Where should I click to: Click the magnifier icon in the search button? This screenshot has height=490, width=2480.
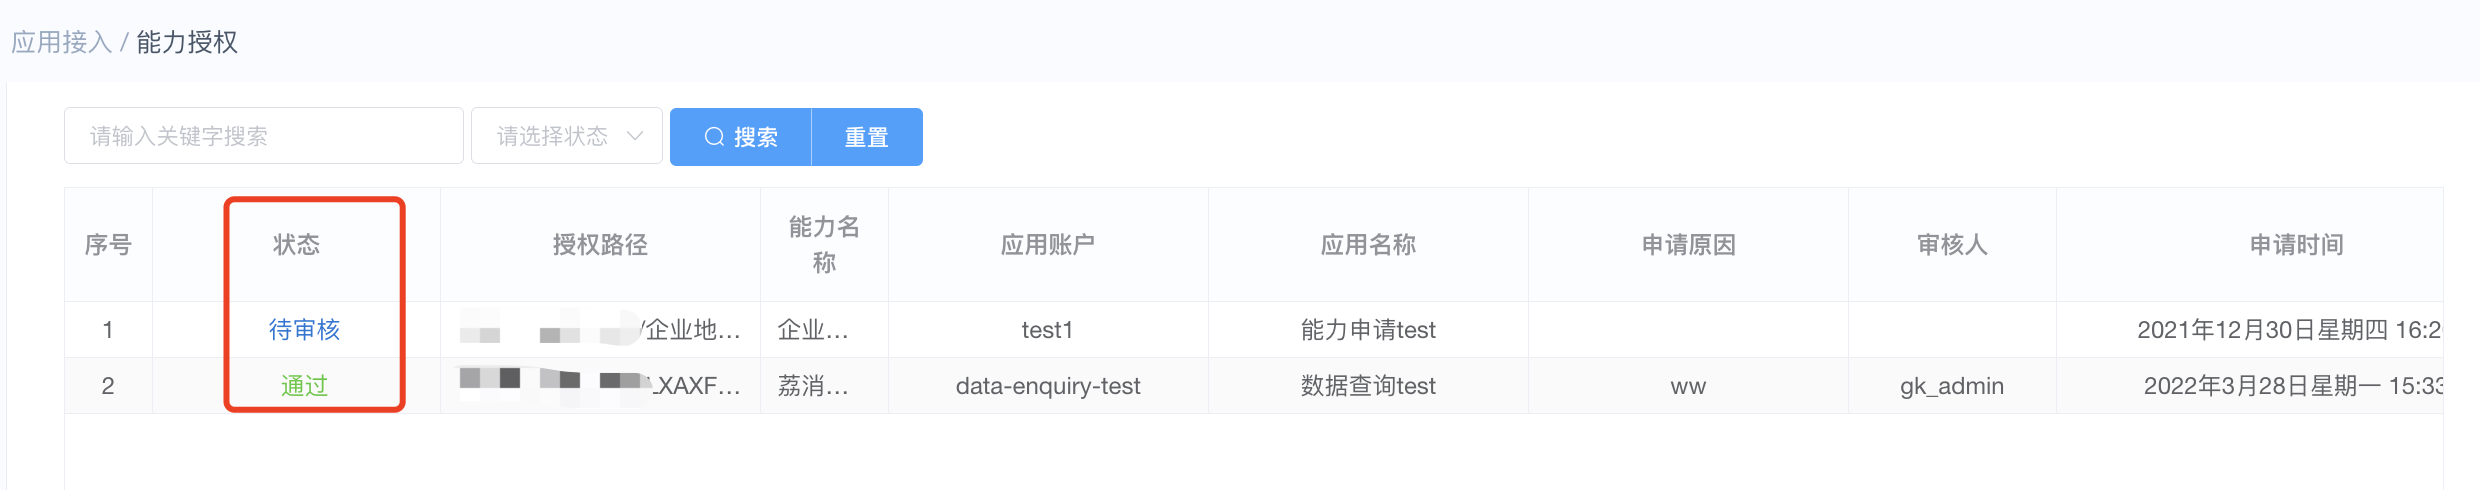(x=714, y=137)
